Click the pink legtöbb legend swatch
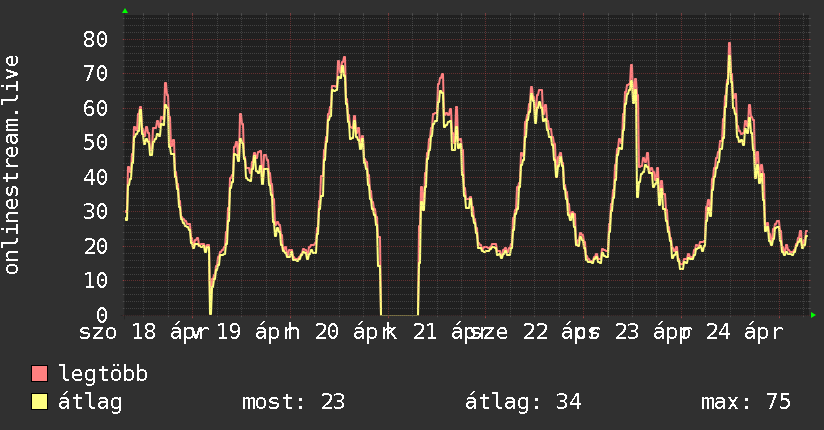The height and width of the screenshot is (430, 824). click(39, 373)
